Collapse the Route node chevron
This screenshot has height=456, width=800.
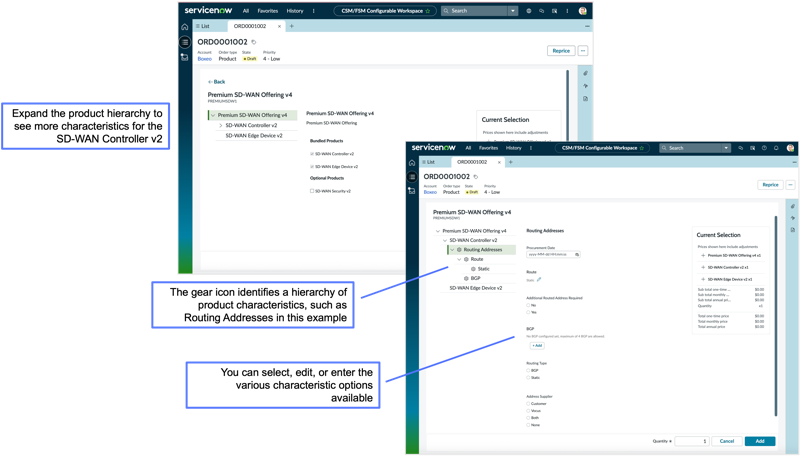(459, 260)
